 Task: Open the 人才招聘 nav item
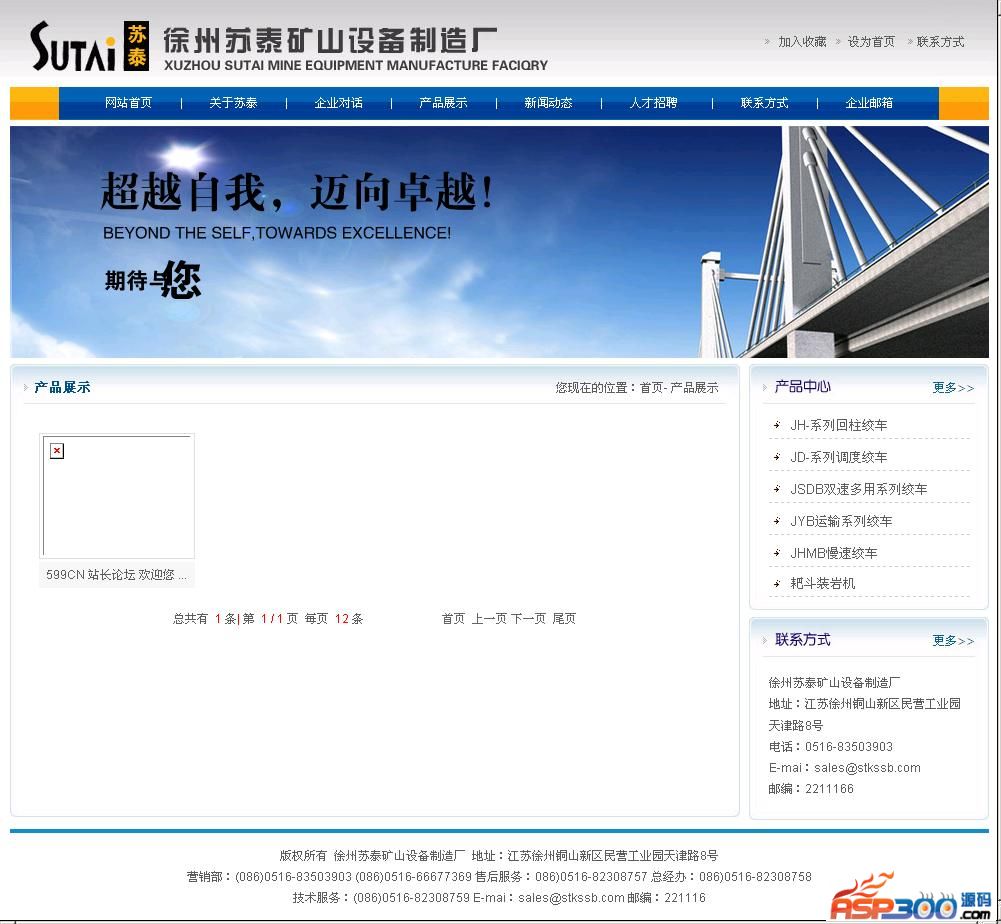click(653, 103)
